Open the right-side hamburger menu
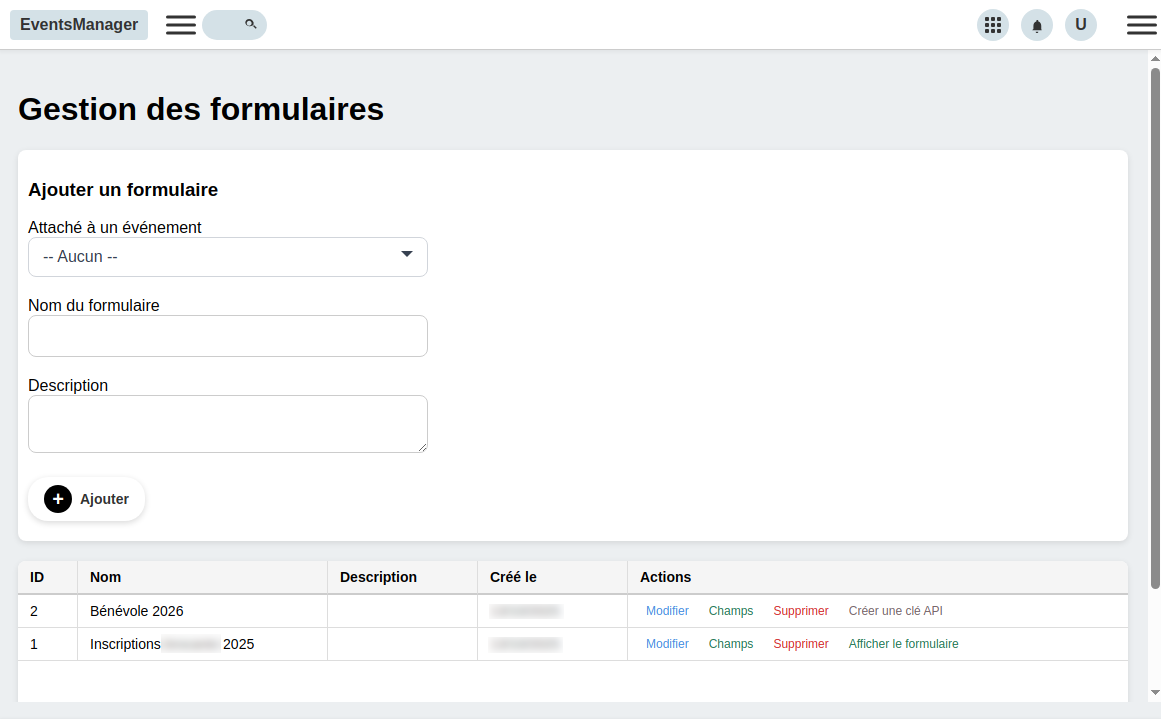Viewport: 1161px width, 719px height. (1141, 25)
